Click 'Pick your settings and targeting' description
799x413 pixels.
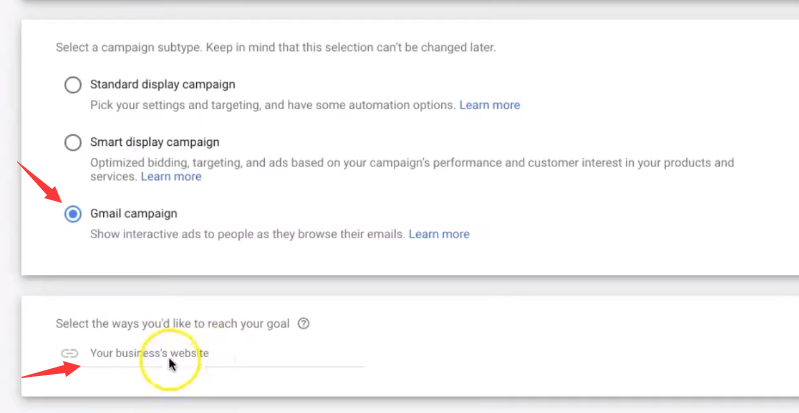[x=273, y=105]
